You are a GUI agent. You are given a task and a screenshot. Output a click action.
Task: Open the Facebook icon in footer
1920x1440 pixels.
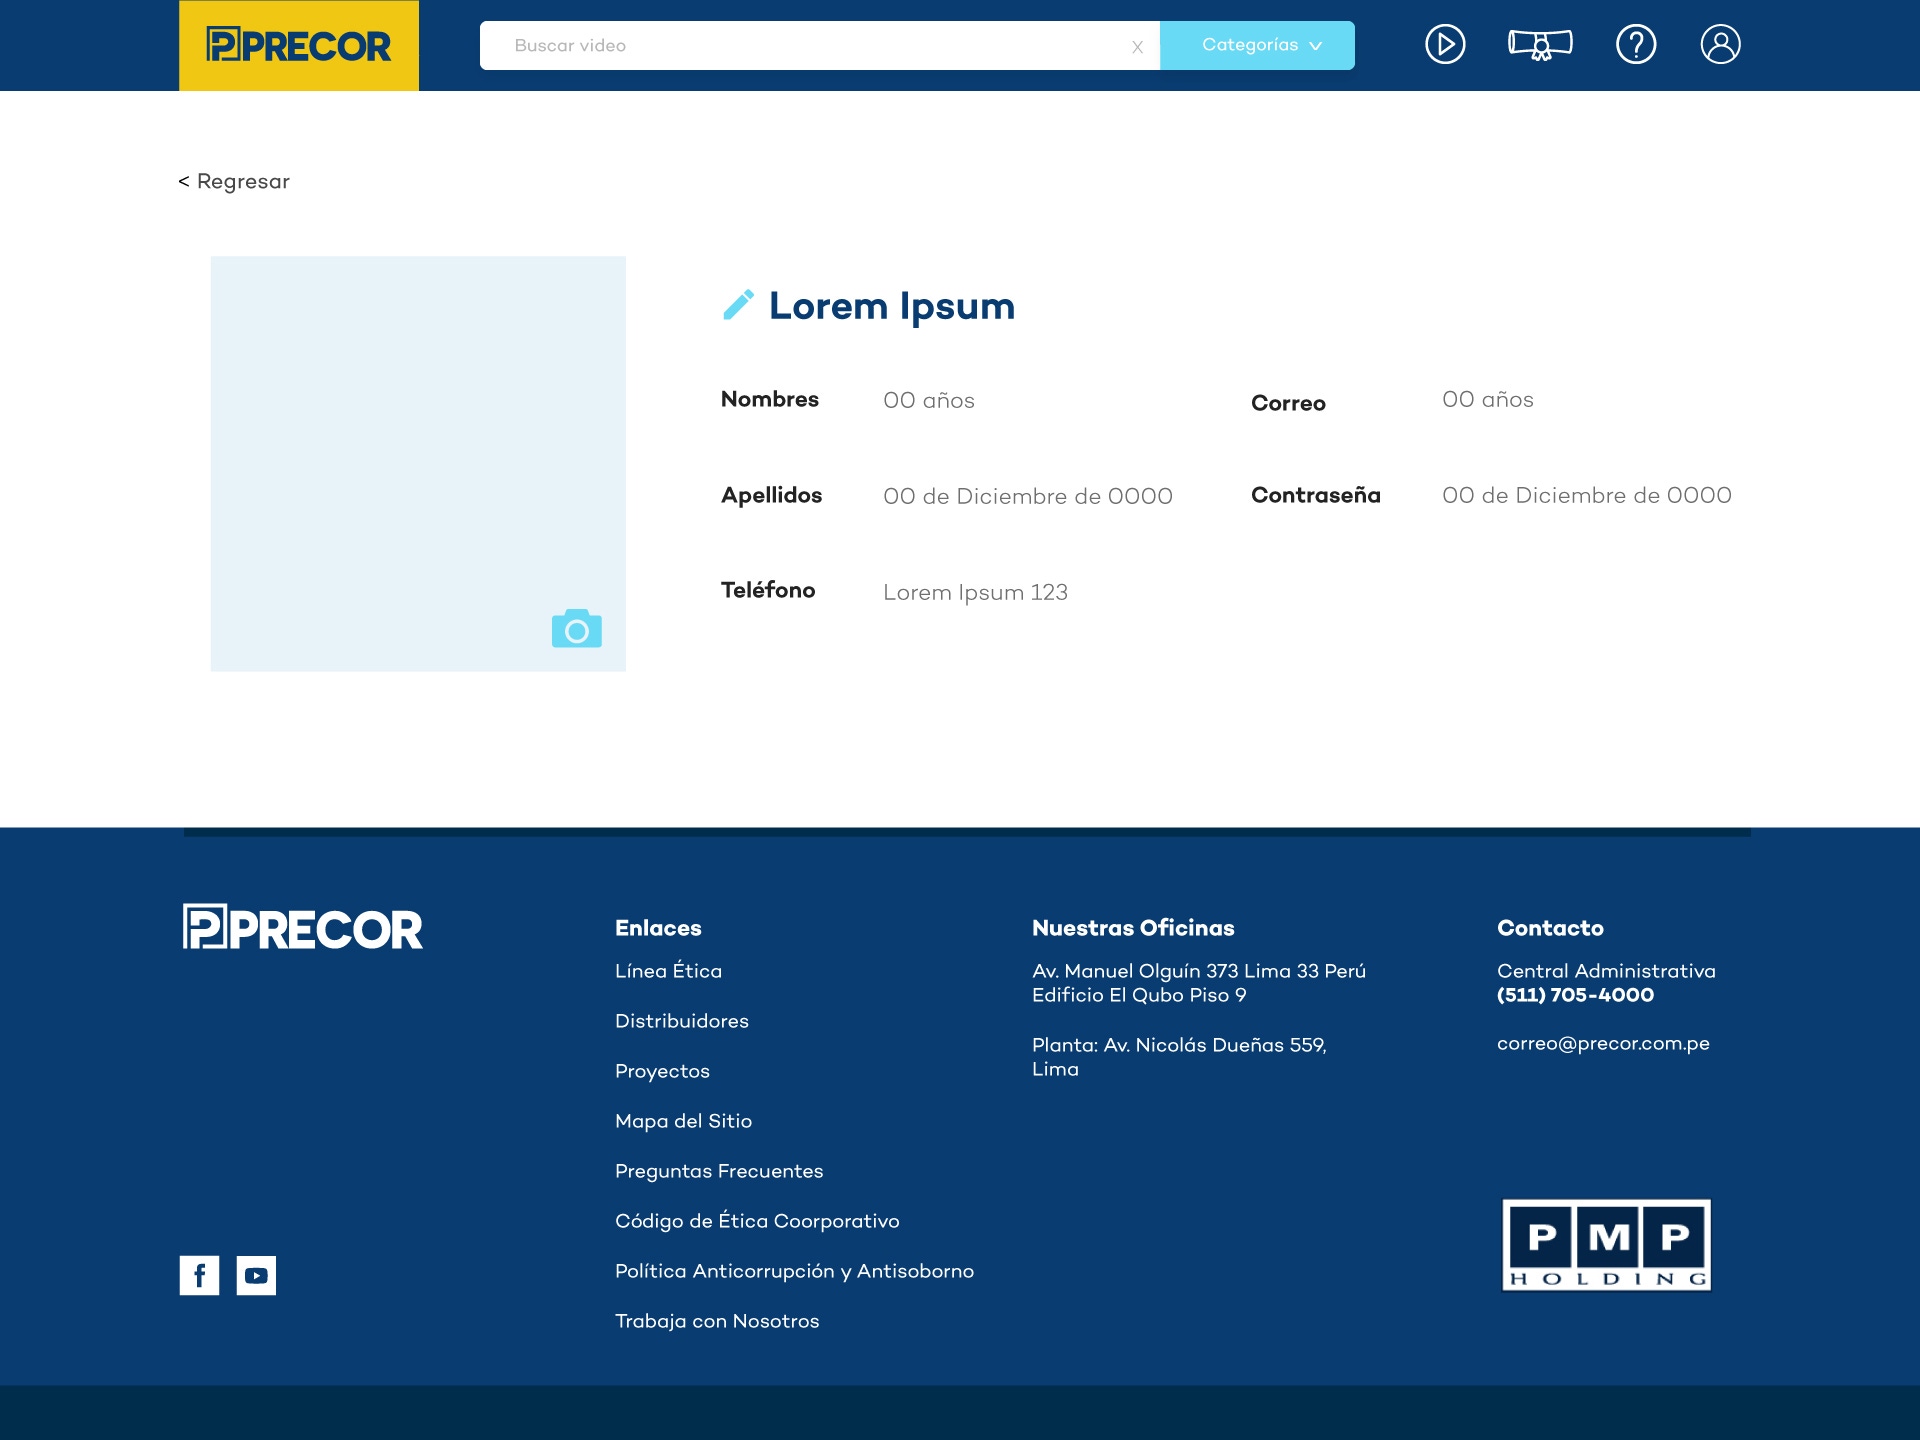pos(199,1275)
